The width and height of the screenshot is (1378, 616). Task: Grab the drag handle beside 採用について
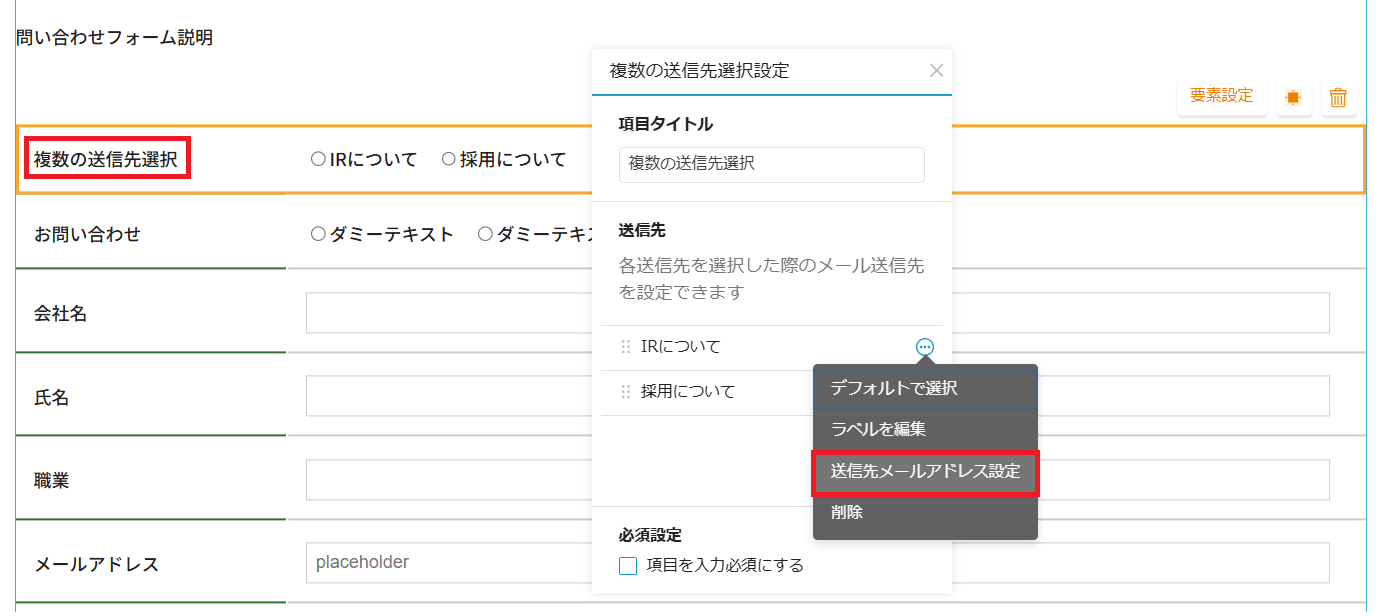[626, 392]
